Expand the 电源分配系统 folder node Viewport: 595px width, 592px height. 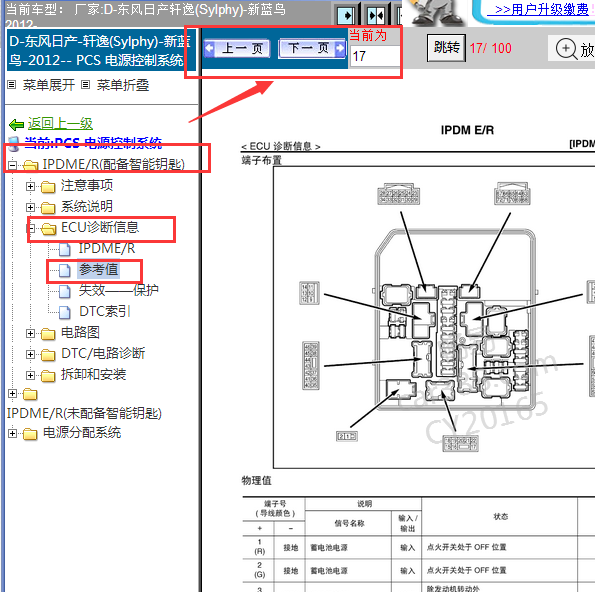(12, 433)
